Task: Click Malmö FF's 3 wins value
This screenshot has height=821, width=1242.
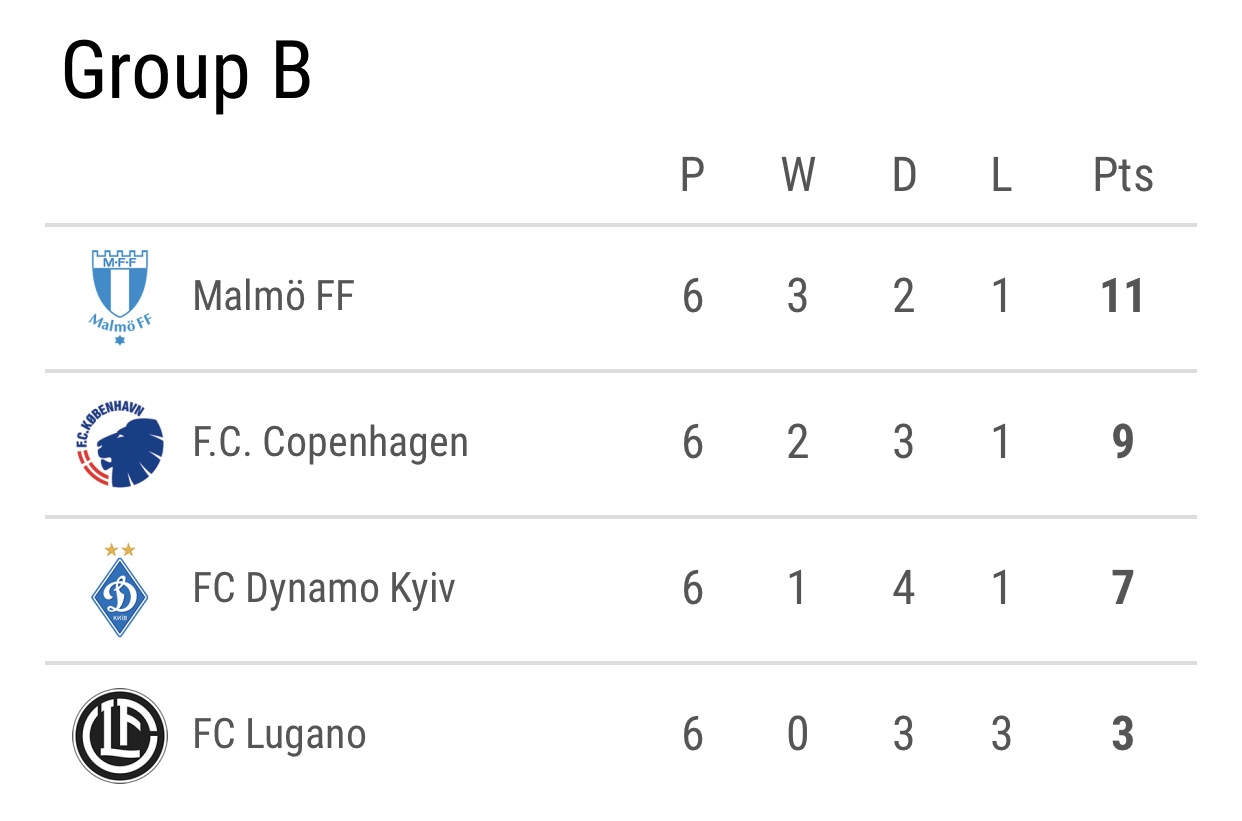Action: point(797,297)
